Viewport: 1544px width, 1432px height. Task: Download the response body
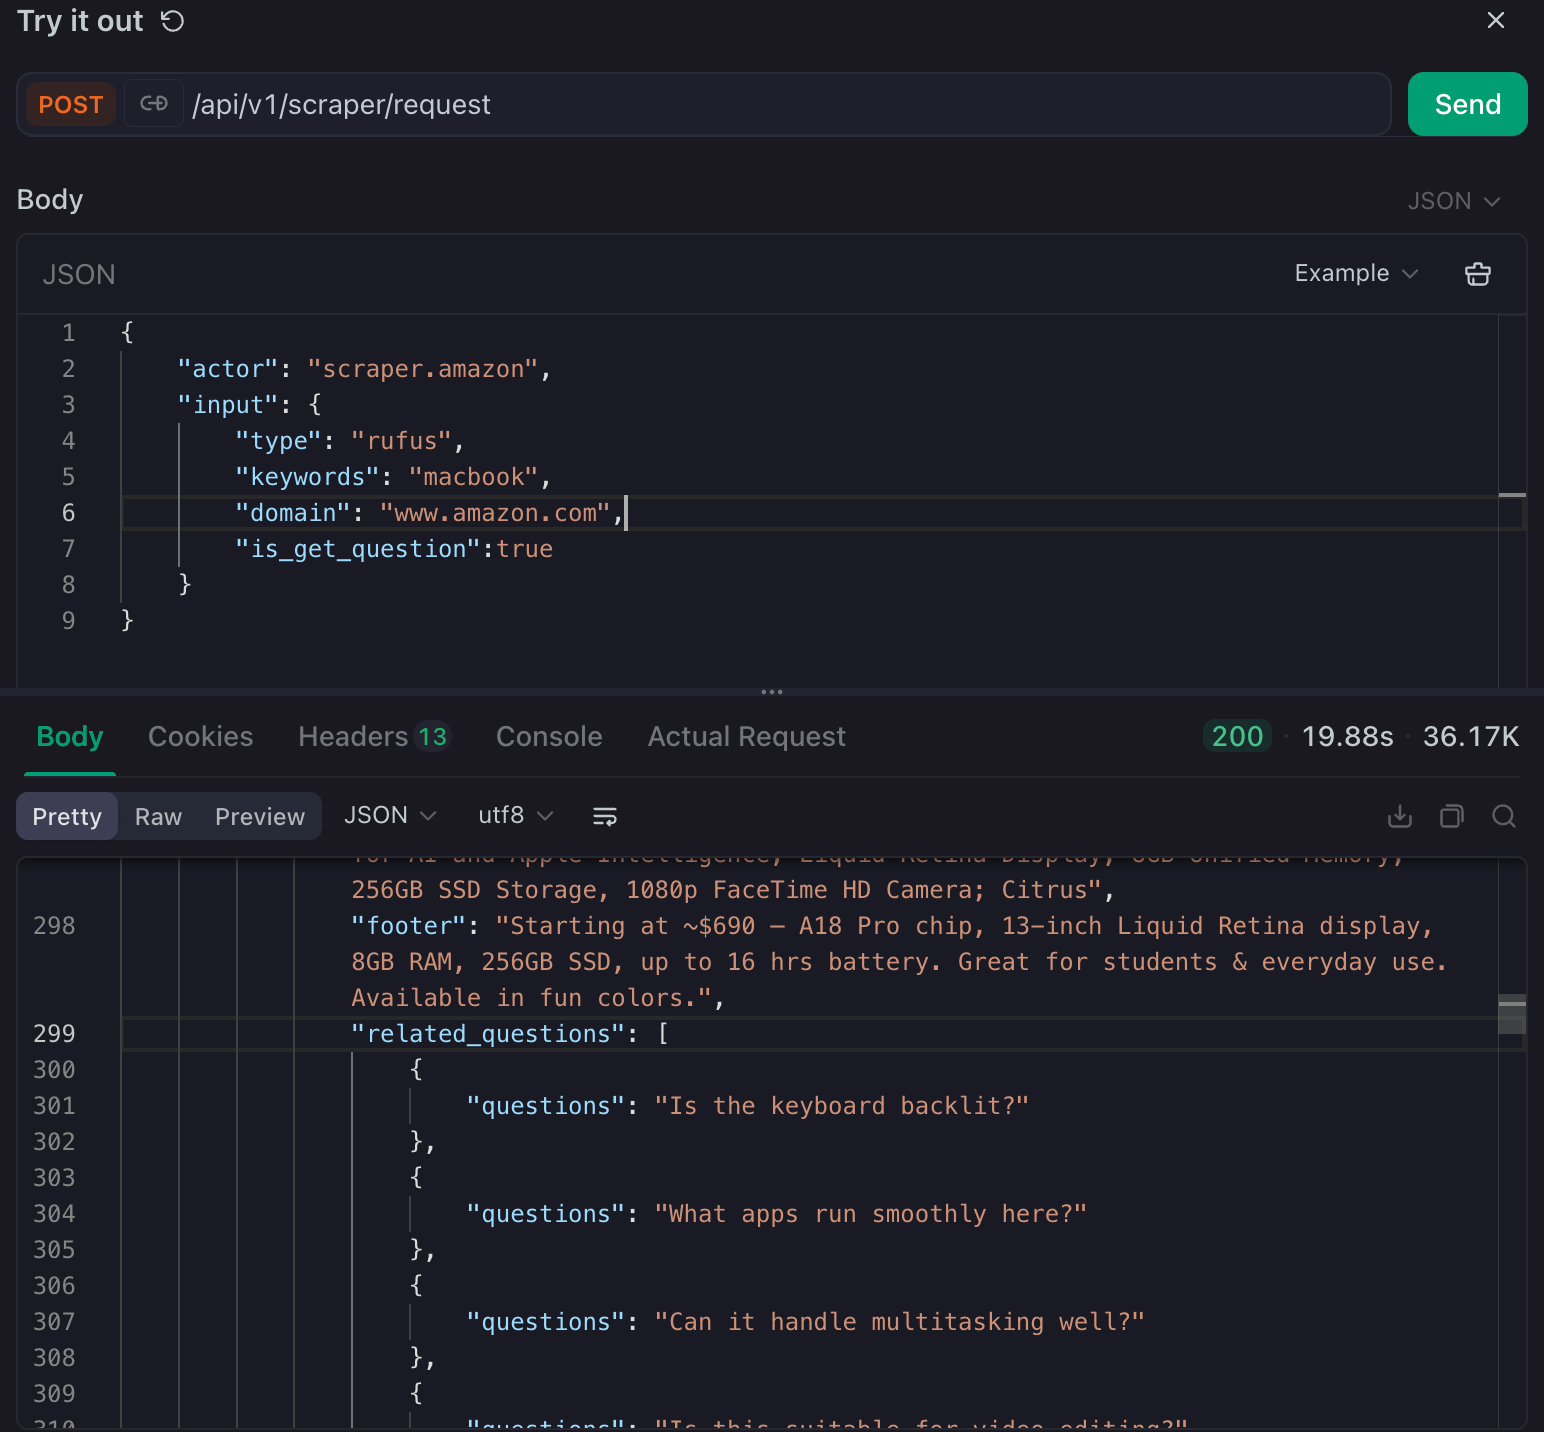pyautogui.click(x=1400, y=816)
